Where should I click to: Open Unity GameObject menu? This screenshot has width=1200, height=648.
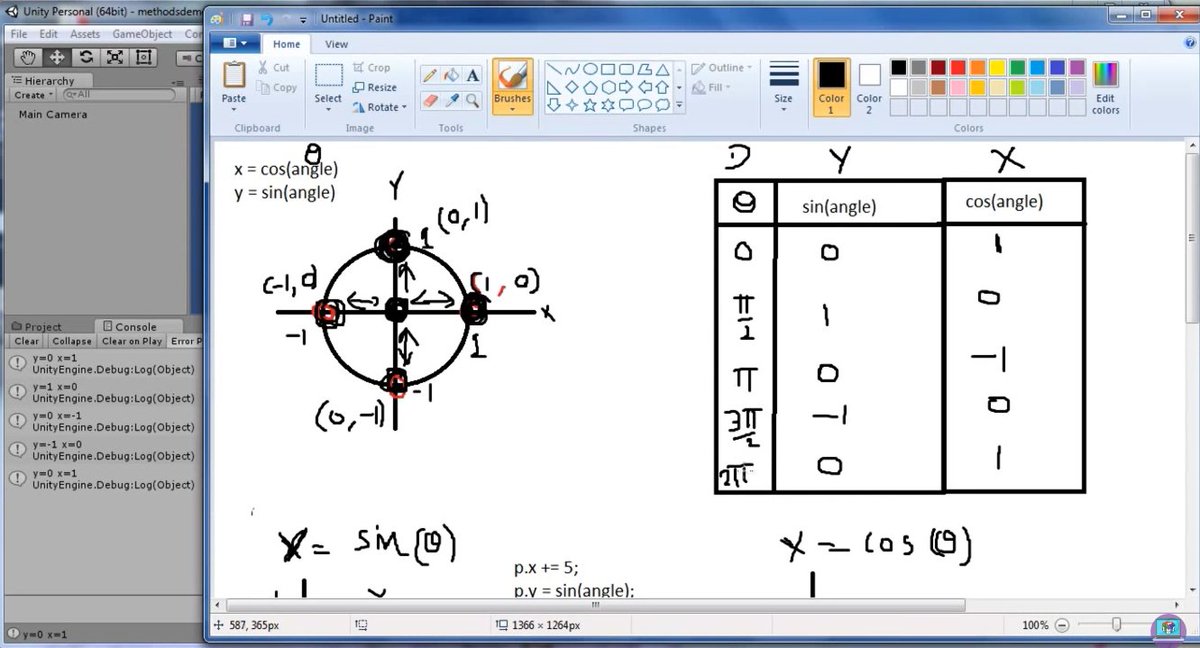point(142,34)
